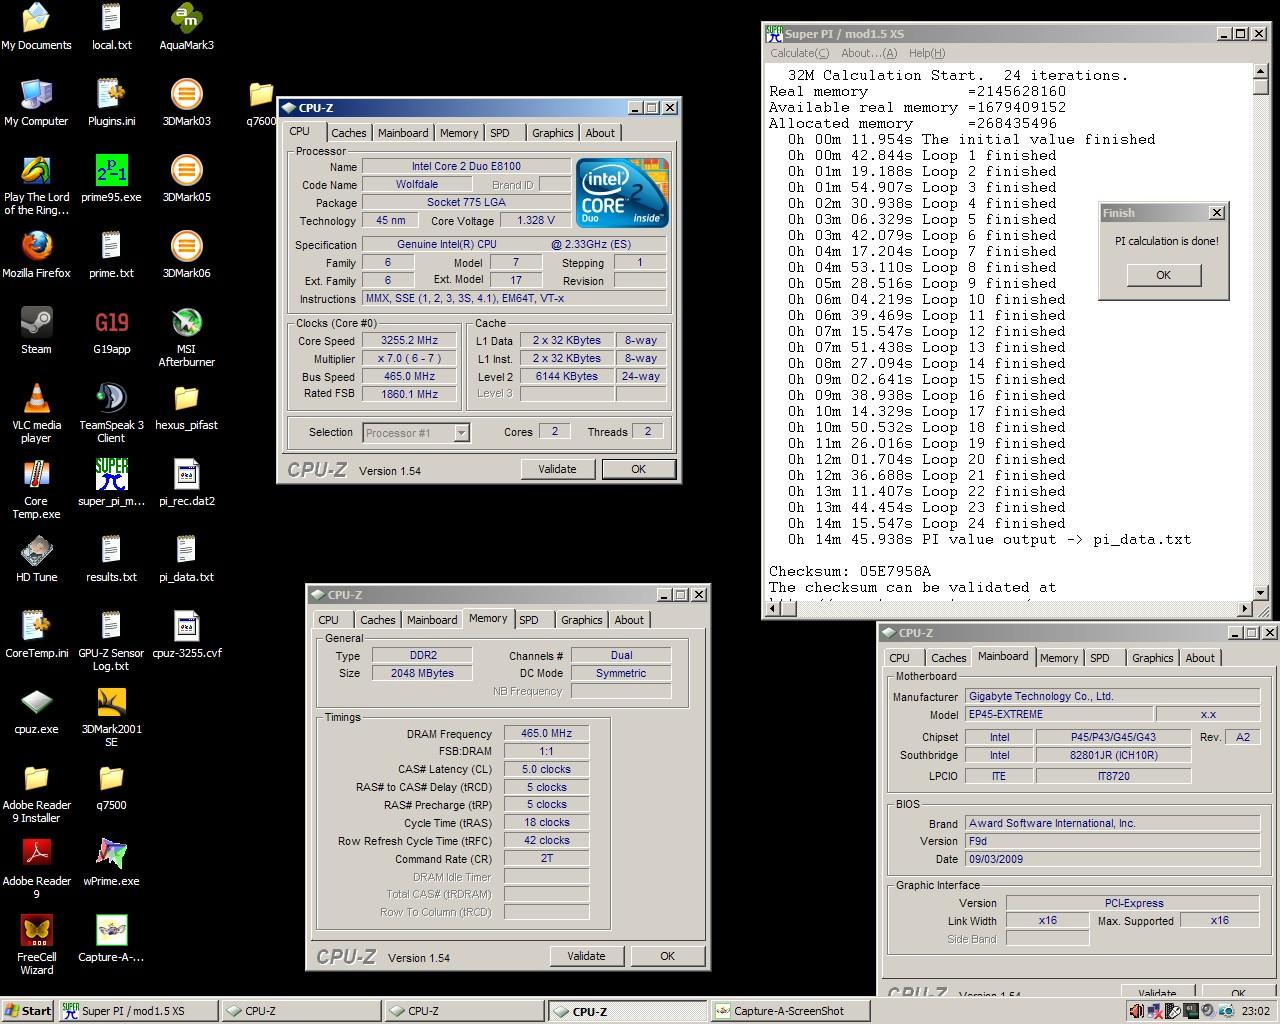Click Validate in Memory CPU-Z window

click(586, 956)
